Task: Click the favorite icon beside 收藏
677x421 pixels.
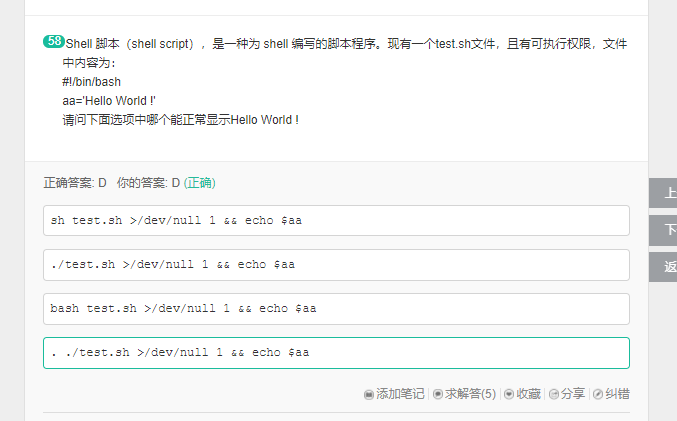Action: click(509, 394)
